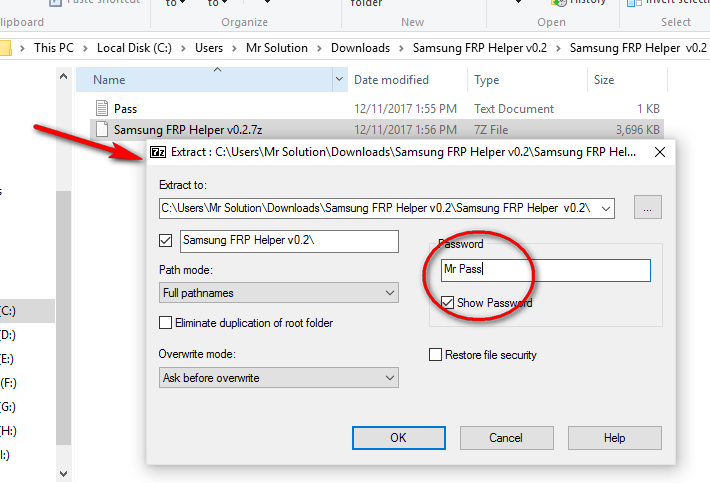Browse for extract folder with ellipsis button
This screenshot has height=483, width=710.
(648, 207)
